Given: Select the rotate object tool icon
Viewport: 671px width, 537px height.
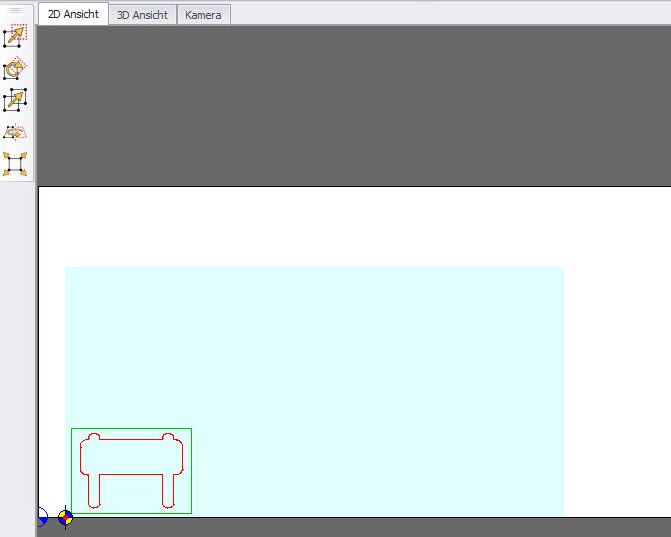Looking at the screenshot, I should click(x=15, y=69).
